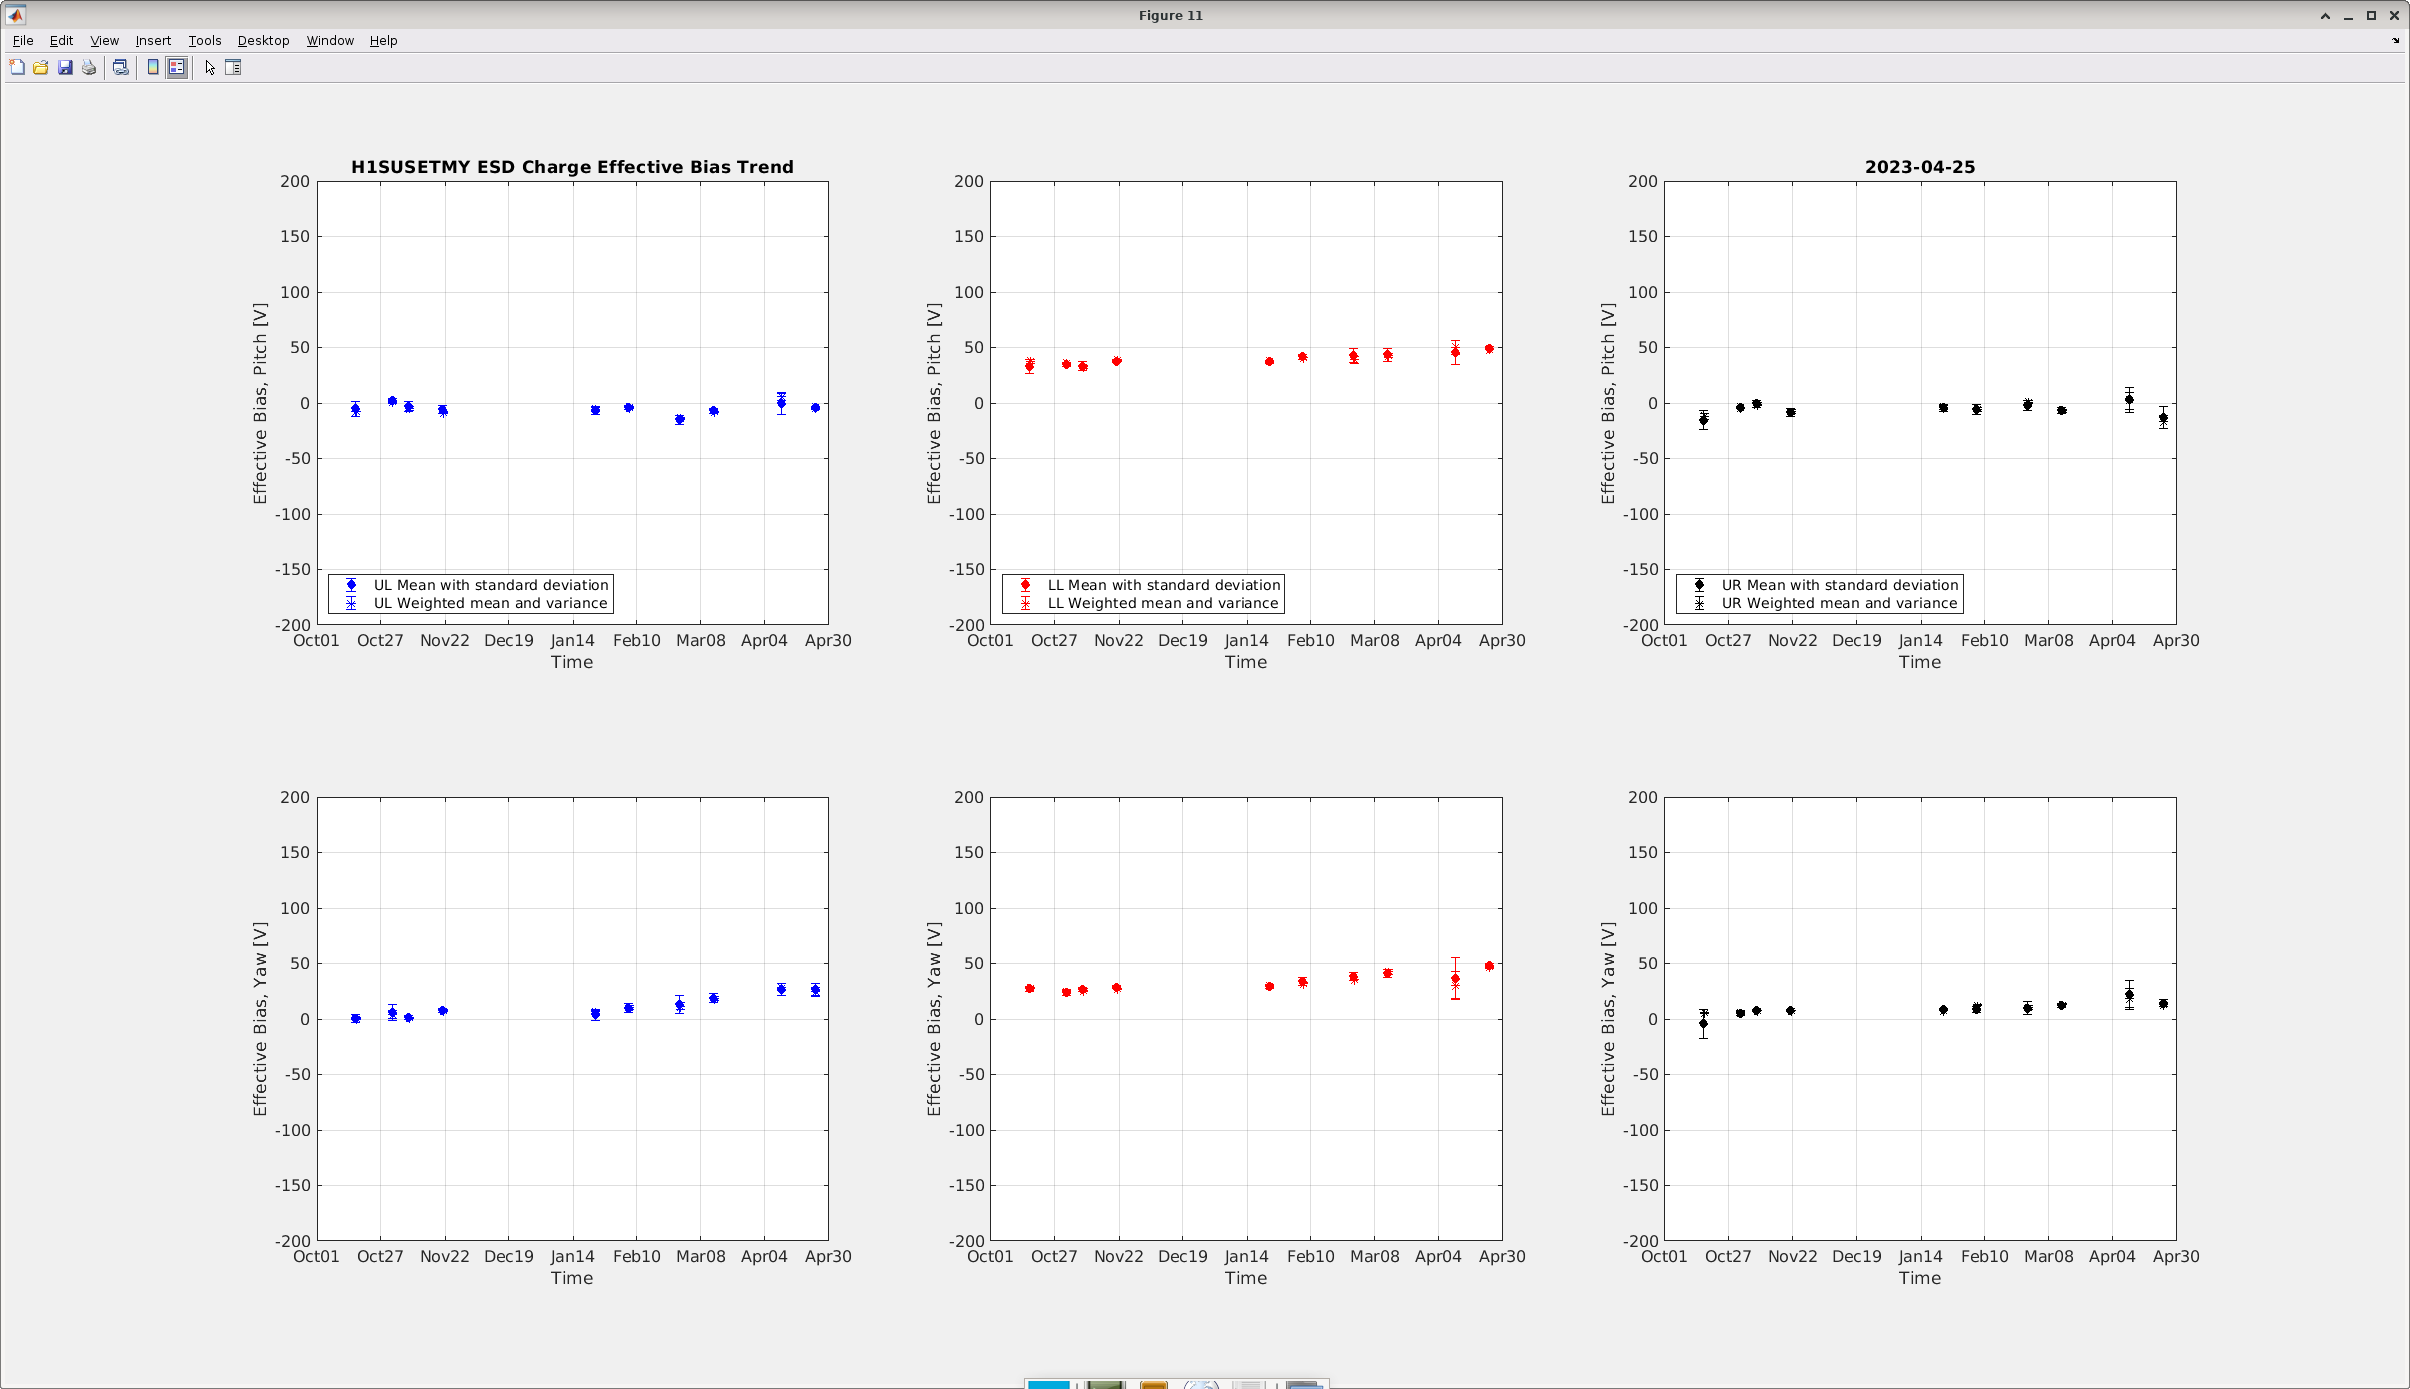The height and width of the screenshot is (1389, 2410).
Task: Roll up the window with the caret button
Action: 2325,16
